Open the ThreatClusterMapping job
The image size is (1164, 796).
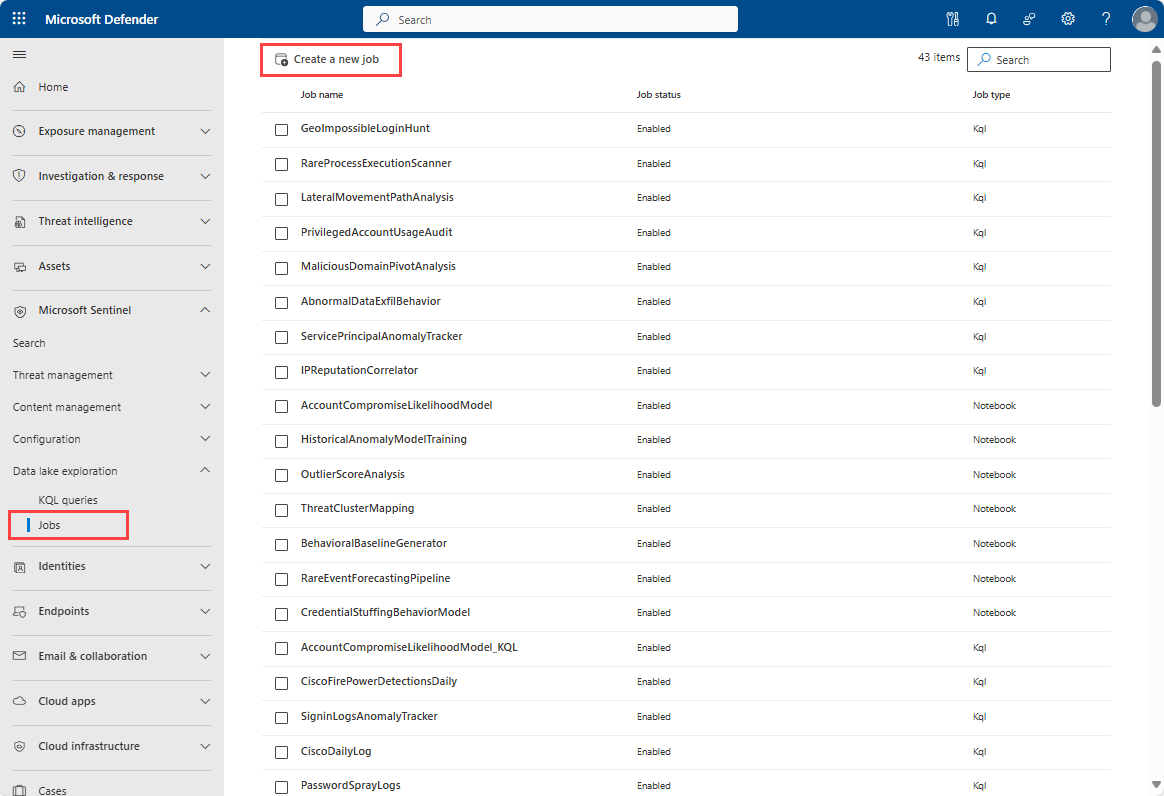pyautogui.click(x=357, y=509)
